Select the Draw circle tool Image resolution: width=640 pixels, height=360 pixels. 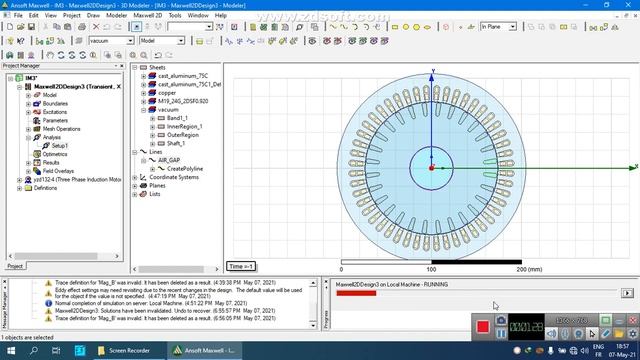point(406,27)
